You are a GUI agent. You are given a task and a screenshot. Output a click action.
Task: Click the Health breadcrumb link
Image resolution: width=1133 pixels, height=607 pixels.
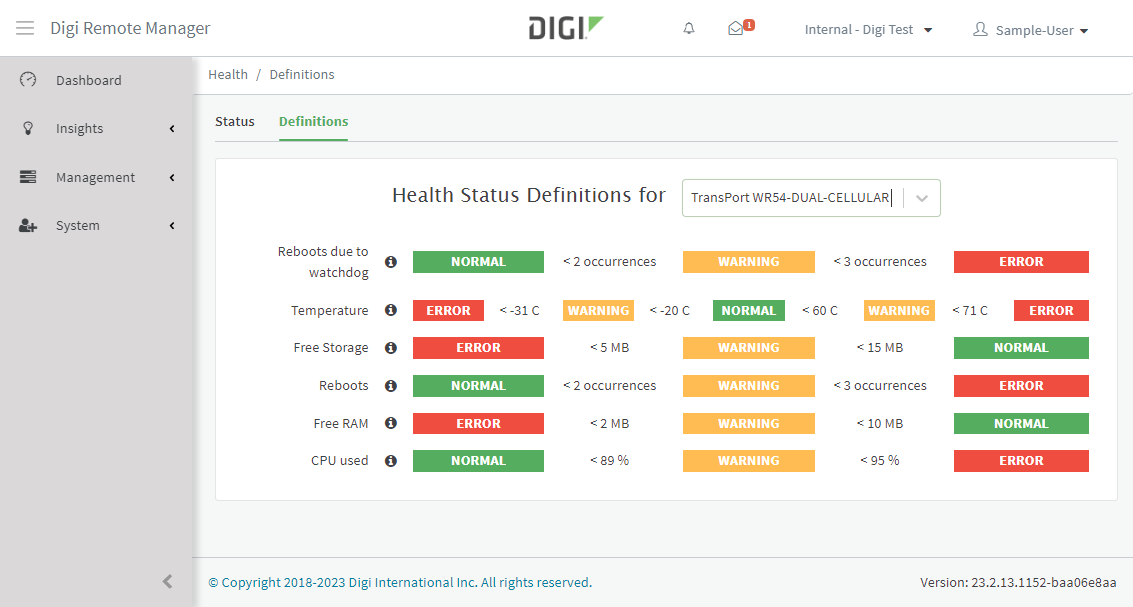click(228, 74)
